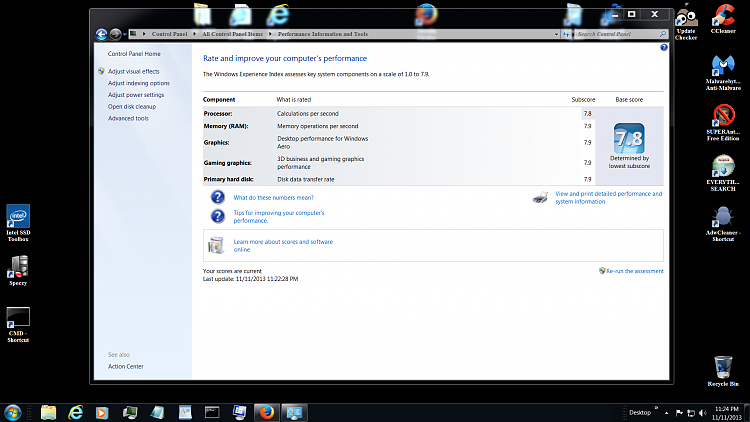Open Recycle Bin desktop icon
The image size is (750, 422).
(x=723, y=371)
